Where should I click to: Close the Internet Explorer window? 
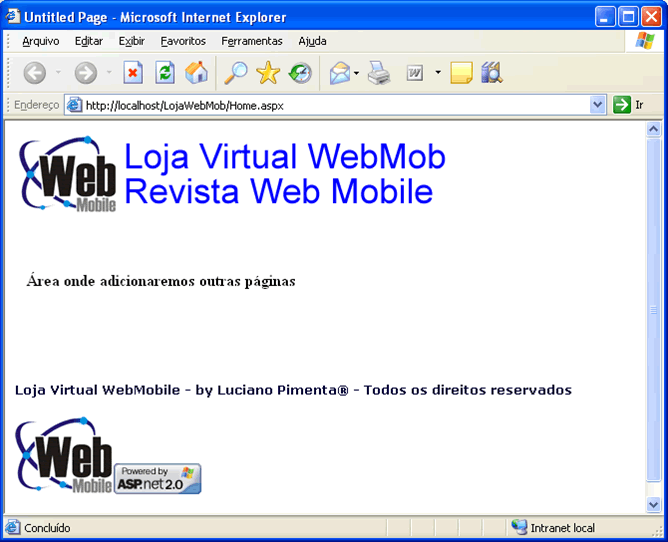pos(651,17)
